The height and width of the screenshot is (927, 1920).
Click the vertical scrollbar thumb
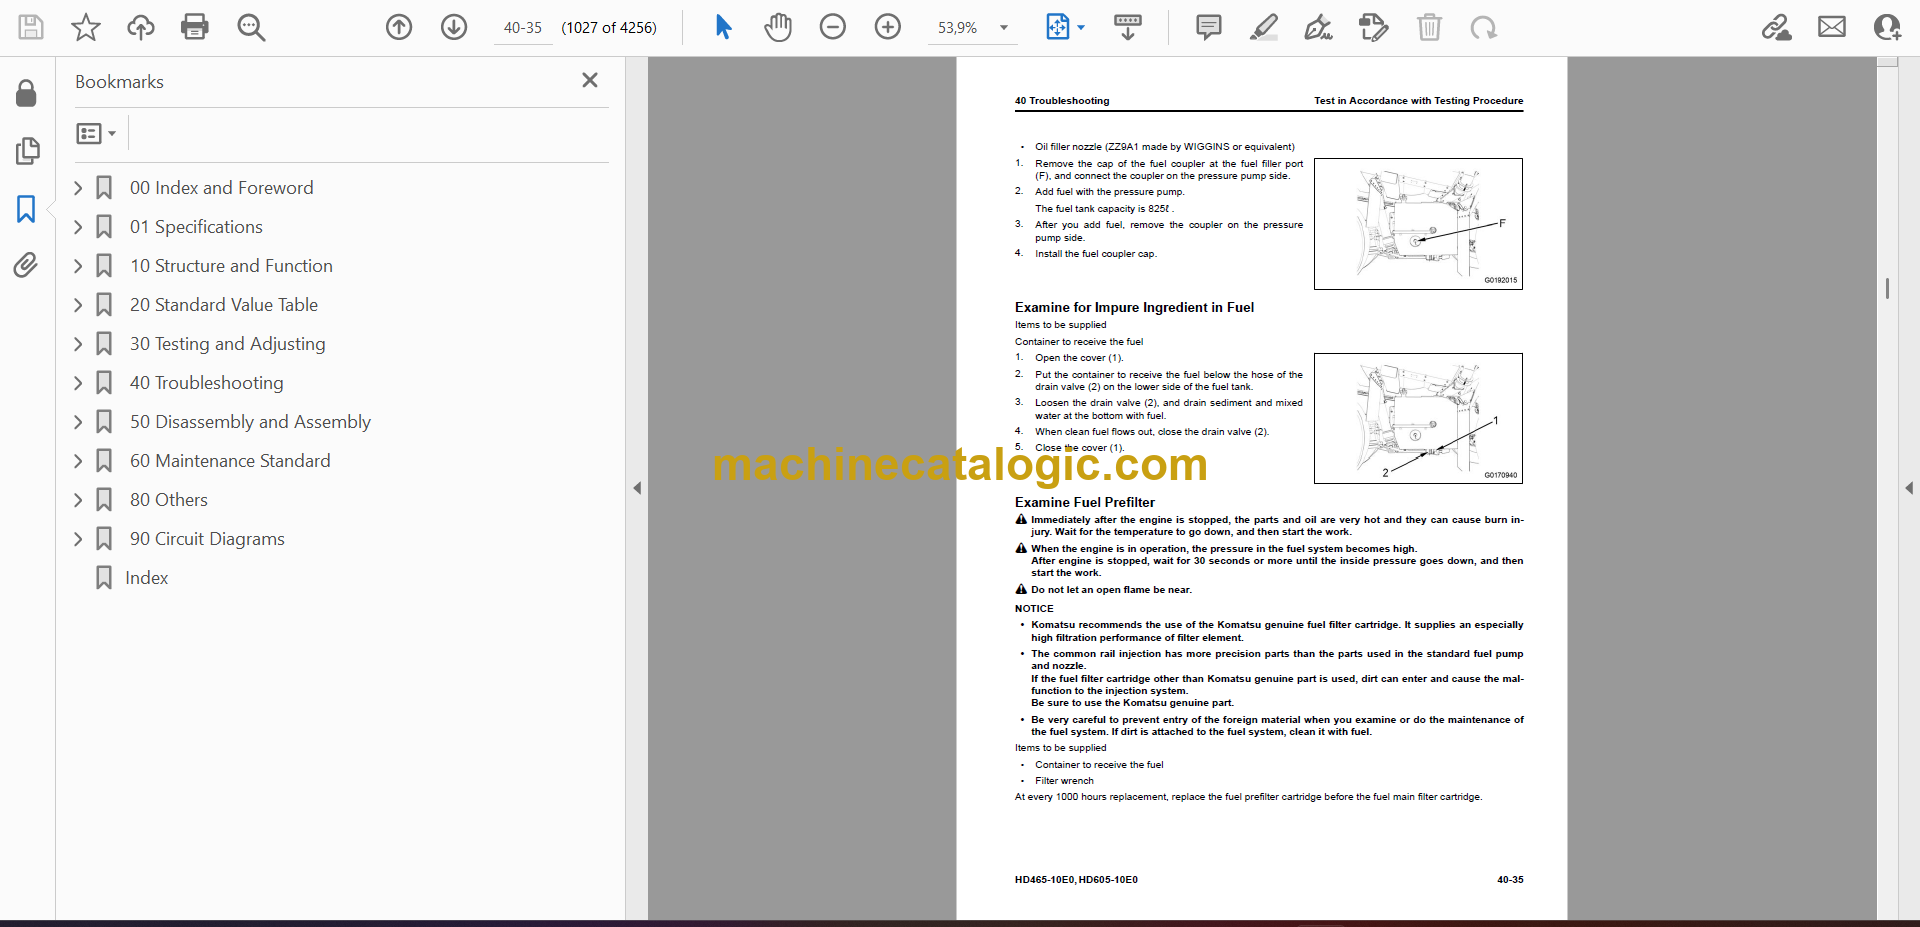1887,288
